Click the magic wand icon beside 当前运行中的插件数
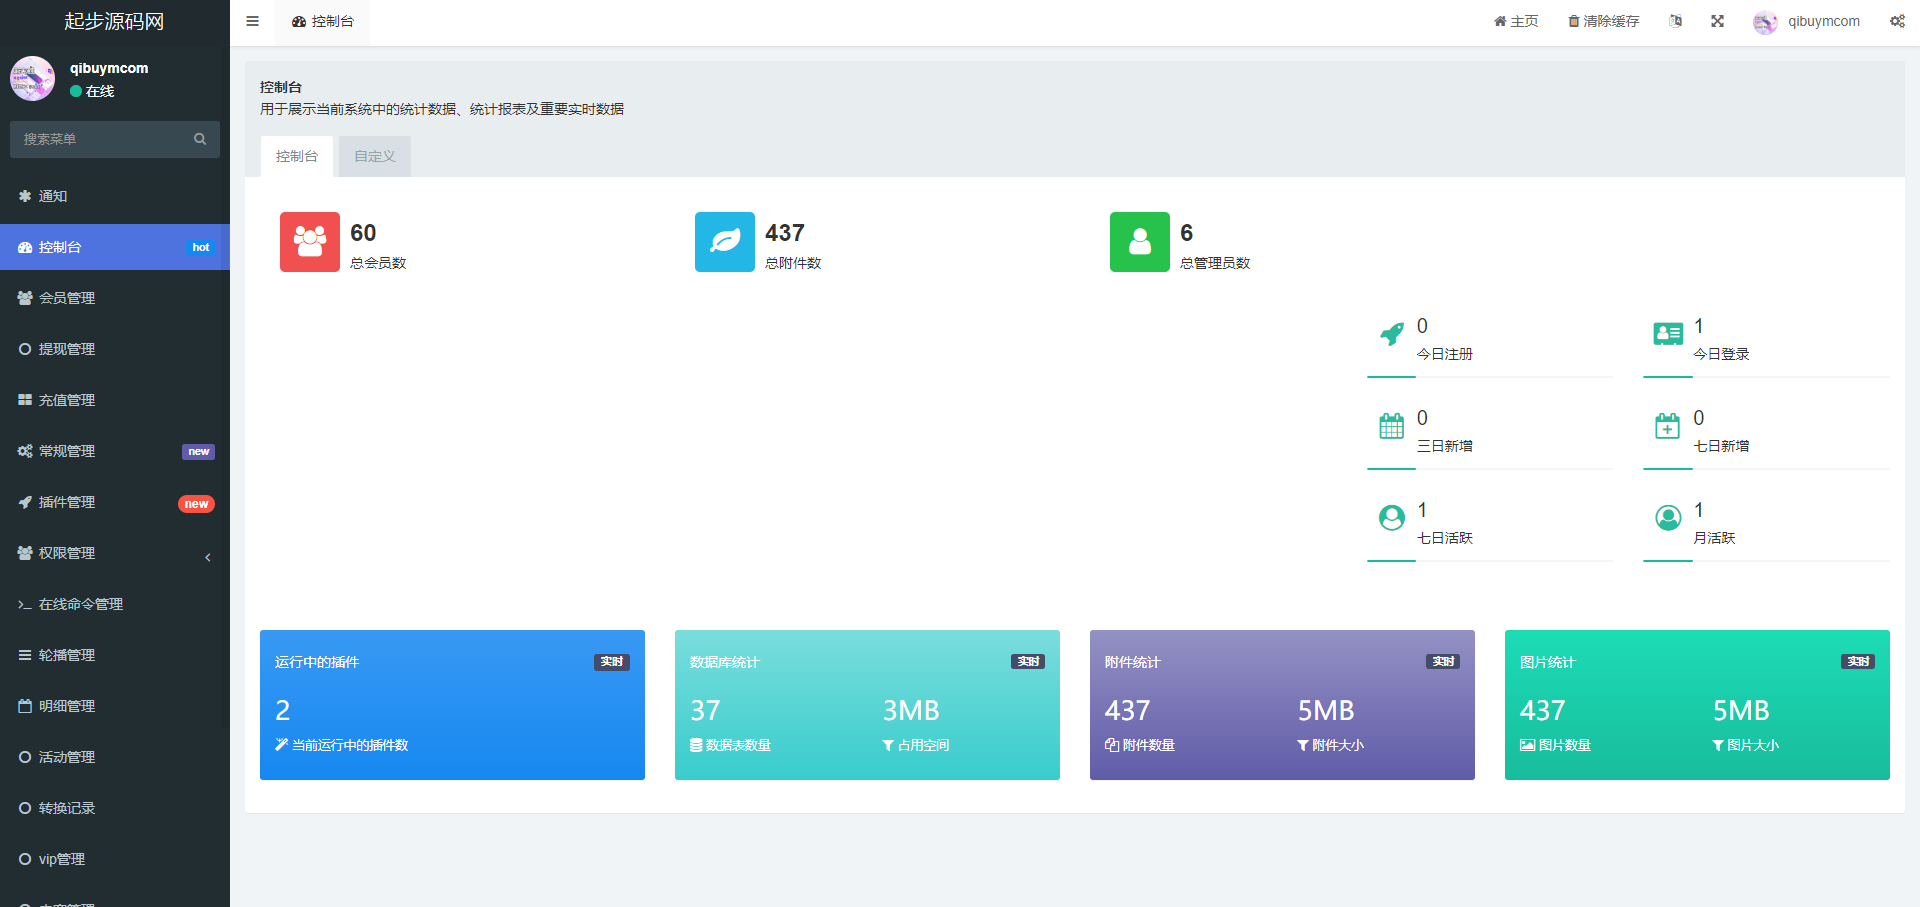 [282, 745]
